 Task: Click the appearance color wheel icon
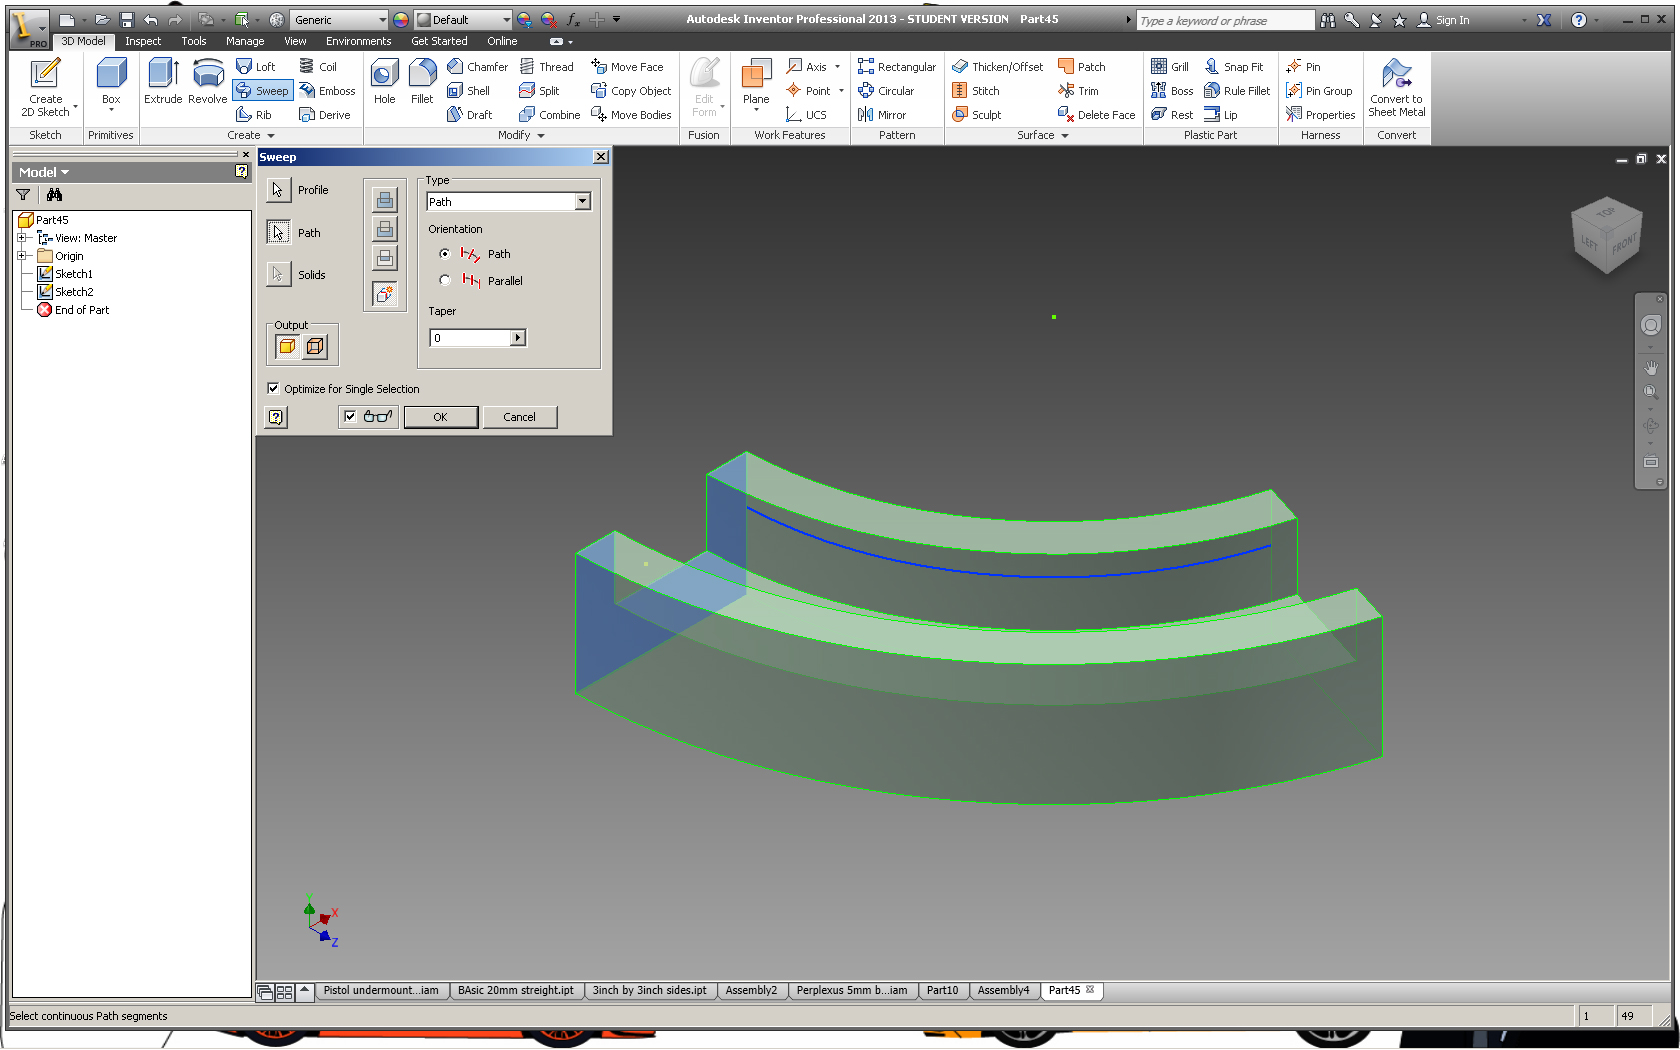(x=401, y=20)
